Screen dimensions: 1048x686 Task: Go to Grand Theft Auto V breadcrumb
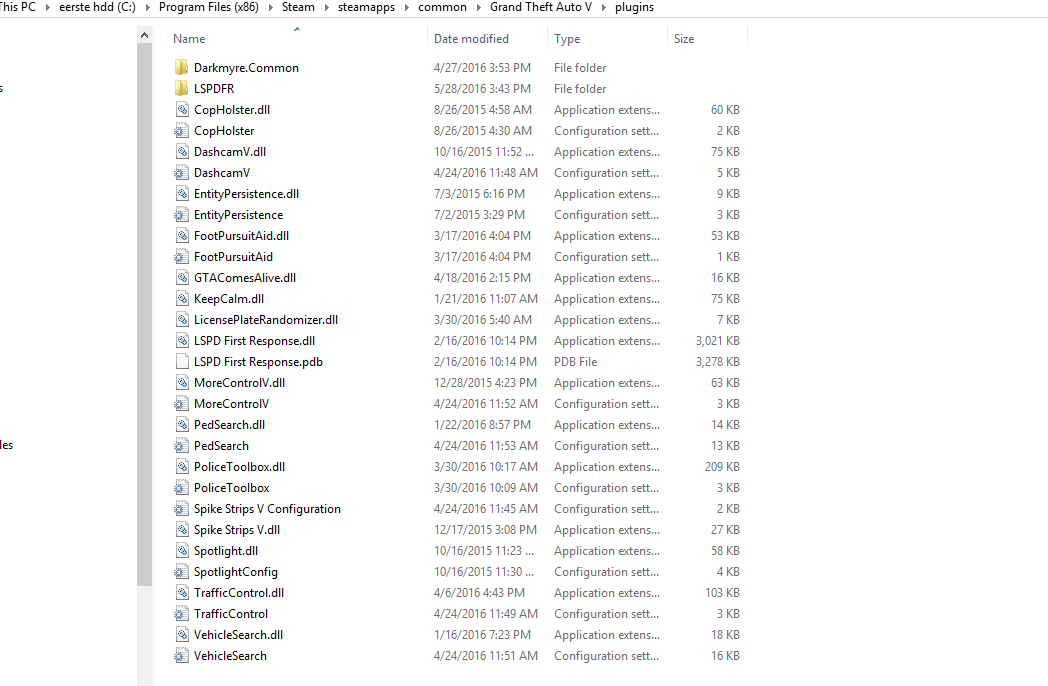[541, 7]
